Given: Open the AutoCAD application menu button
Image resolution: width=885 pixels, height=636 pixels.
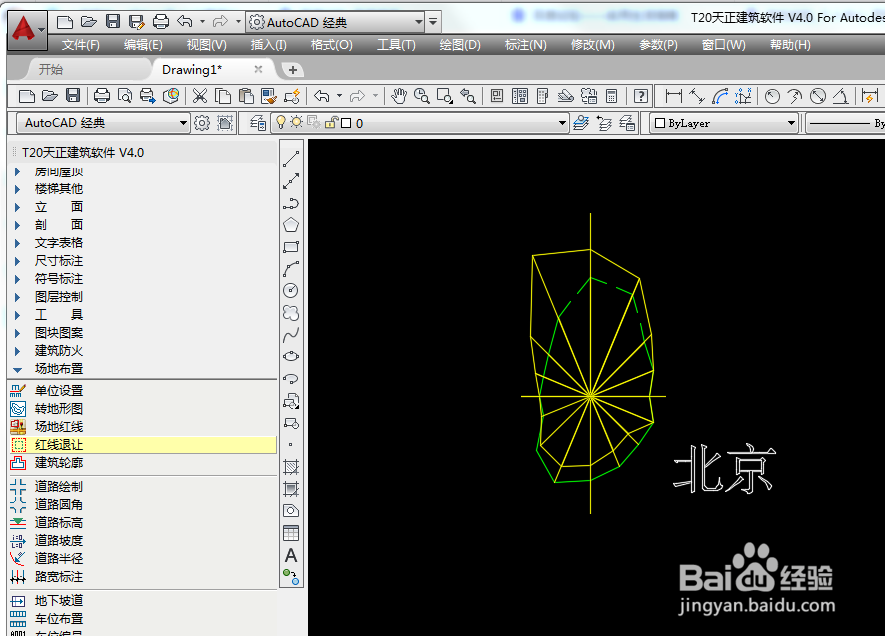Looking at the screenshot, I should point(26,29).
